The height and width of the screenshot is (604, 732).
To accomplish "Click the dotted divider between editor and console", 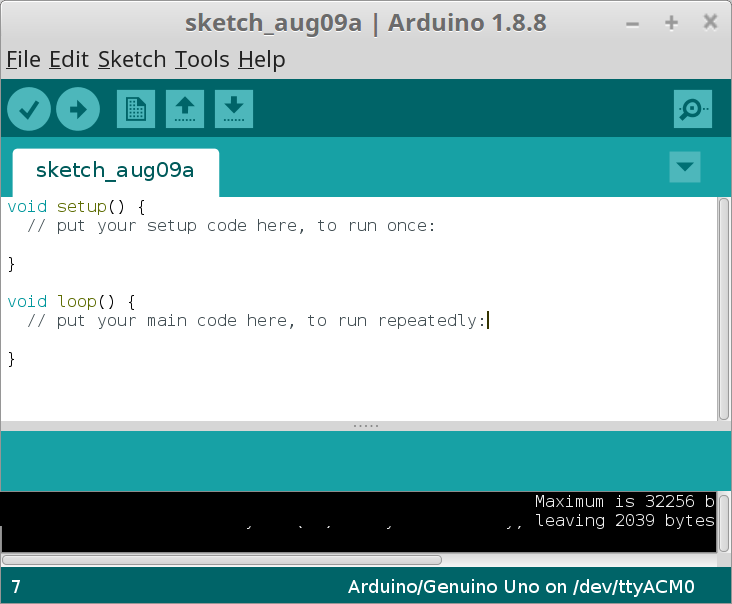I will (x=366, y=426).
